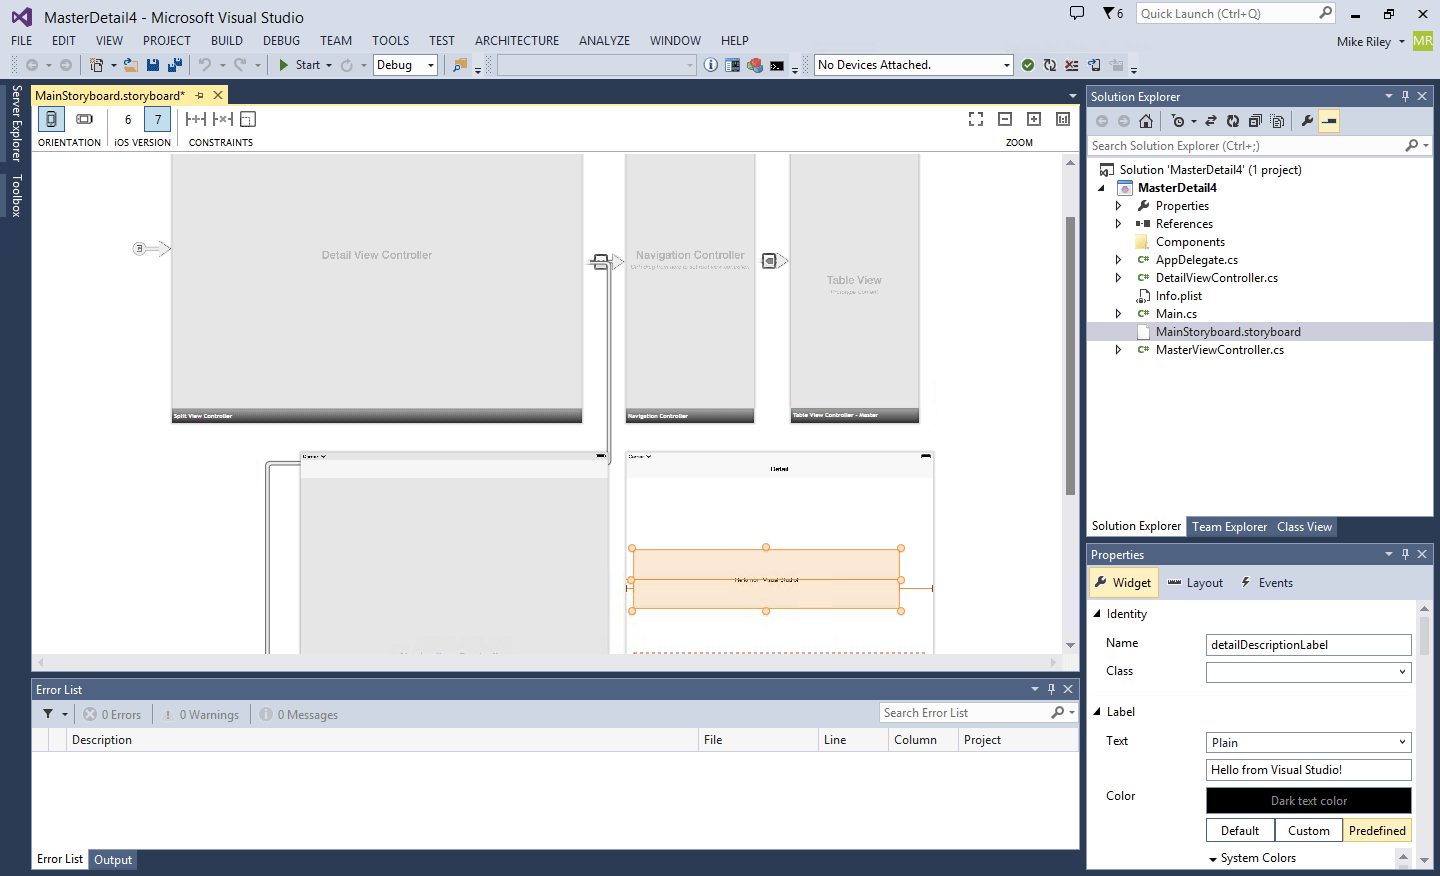Open the Widget tab in Properties
The width and height of the screenshot is (1440, 876).
click(1123, 583)
